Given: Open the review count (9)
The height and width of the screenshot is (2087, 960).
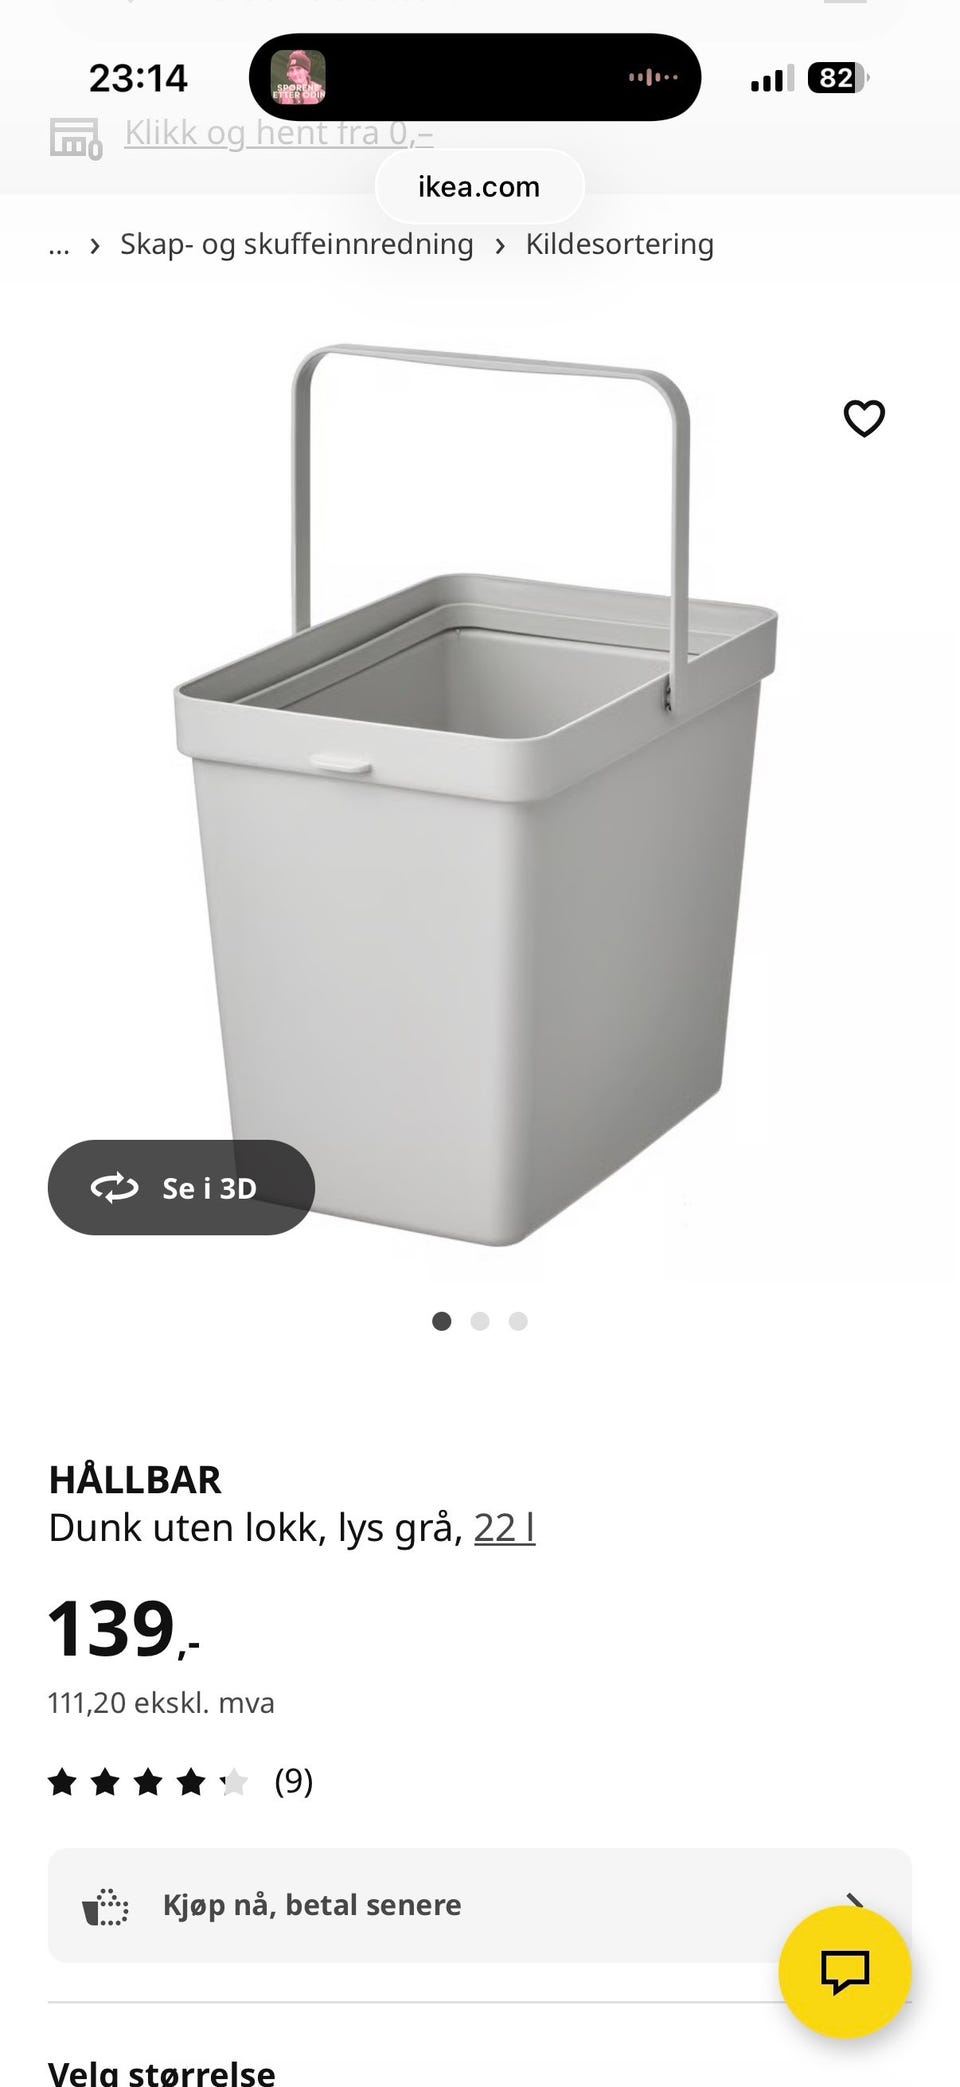Looking at the screenshot, I should 294,1781.
